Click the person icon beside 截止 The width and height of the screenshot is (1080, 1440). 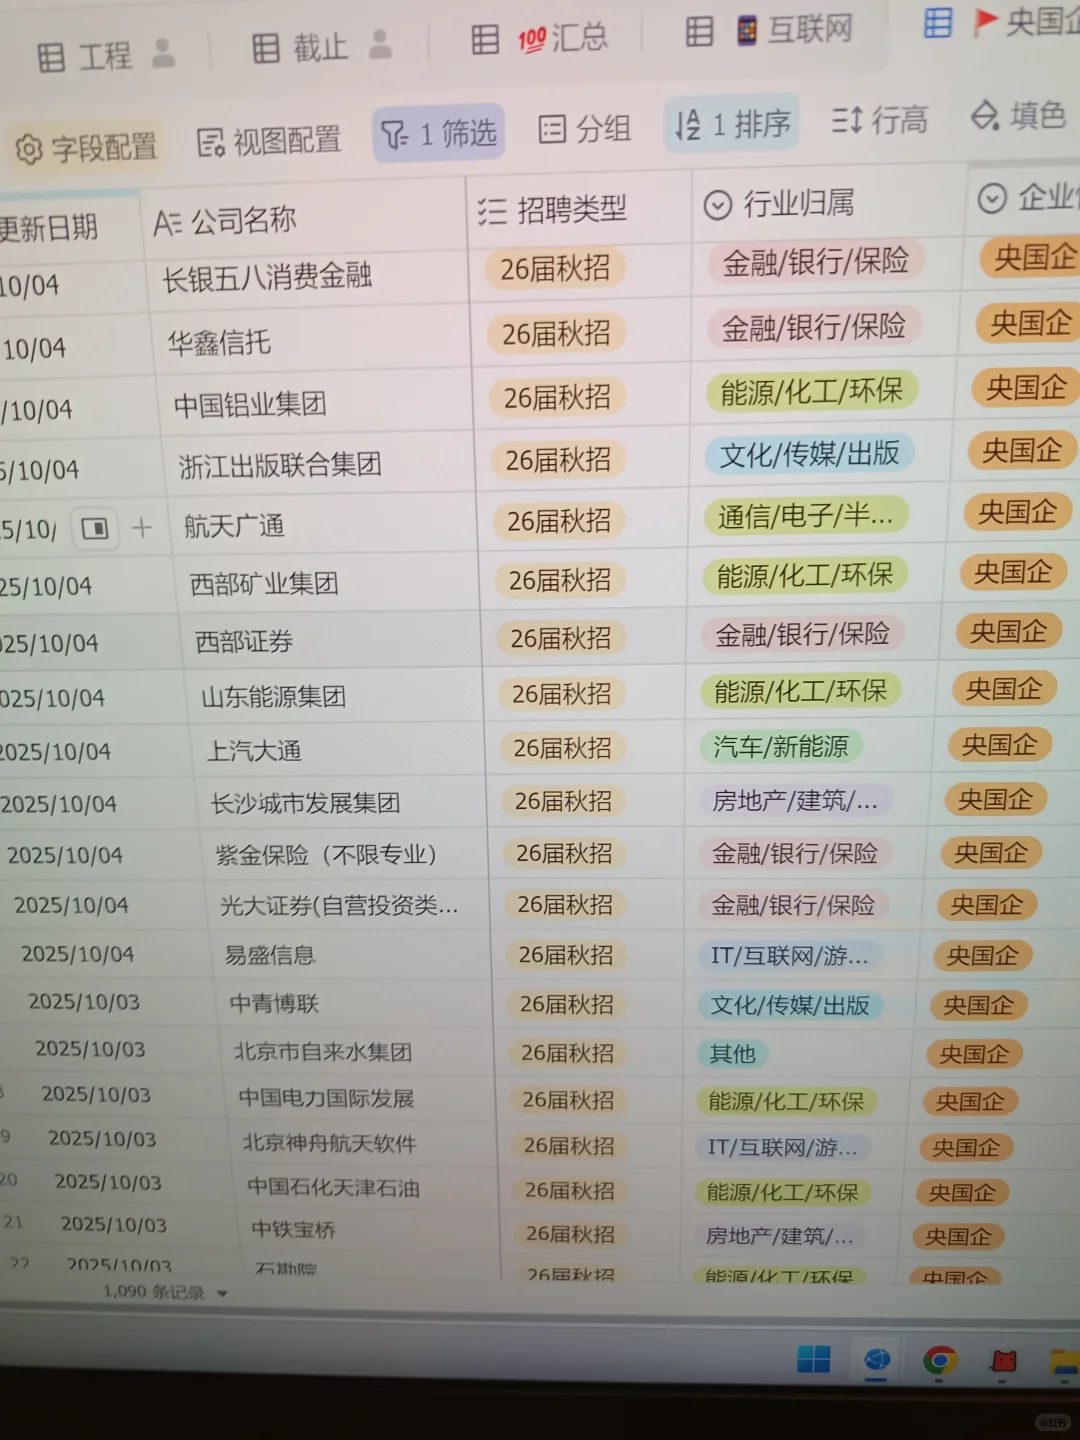pyautogui.click(x=380, y=43)
